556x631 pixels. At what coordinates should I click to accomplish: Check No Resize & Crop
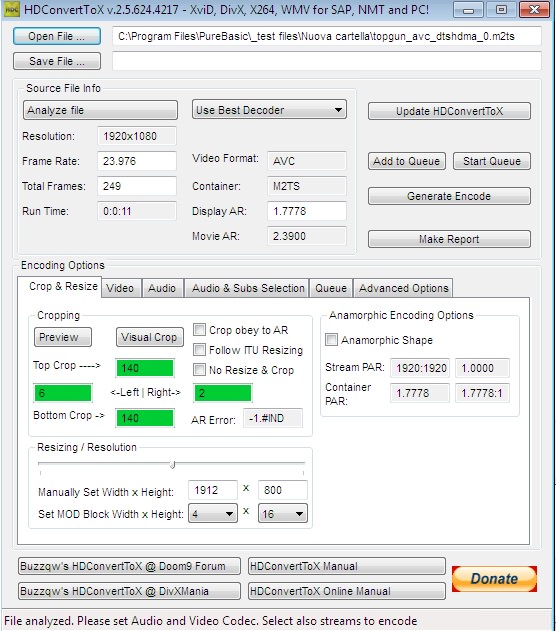(200, 369)
